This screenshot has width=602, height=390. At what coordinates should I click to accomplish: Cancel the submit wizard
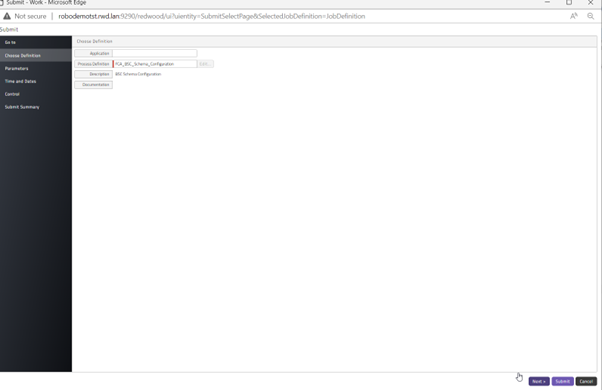tap(586, 381)
